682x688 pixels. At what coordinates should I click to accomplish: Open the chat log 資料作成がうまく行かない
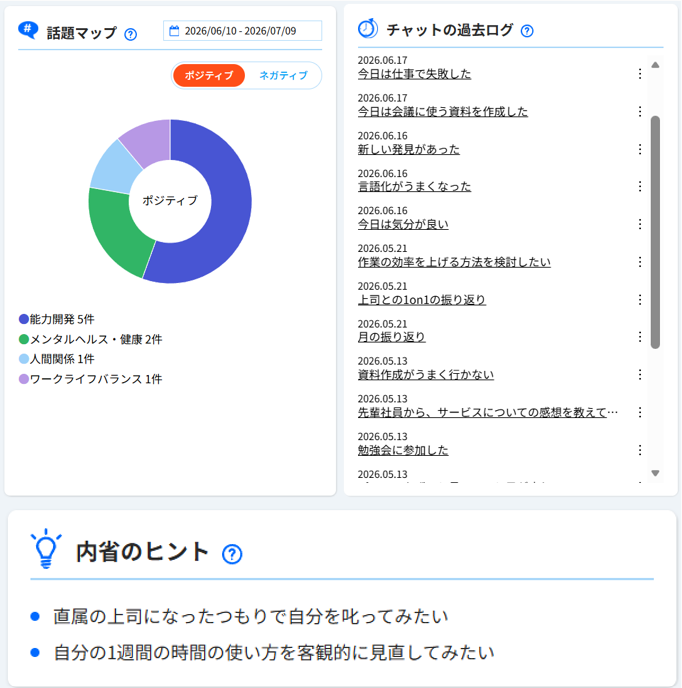tap(426, 375)
